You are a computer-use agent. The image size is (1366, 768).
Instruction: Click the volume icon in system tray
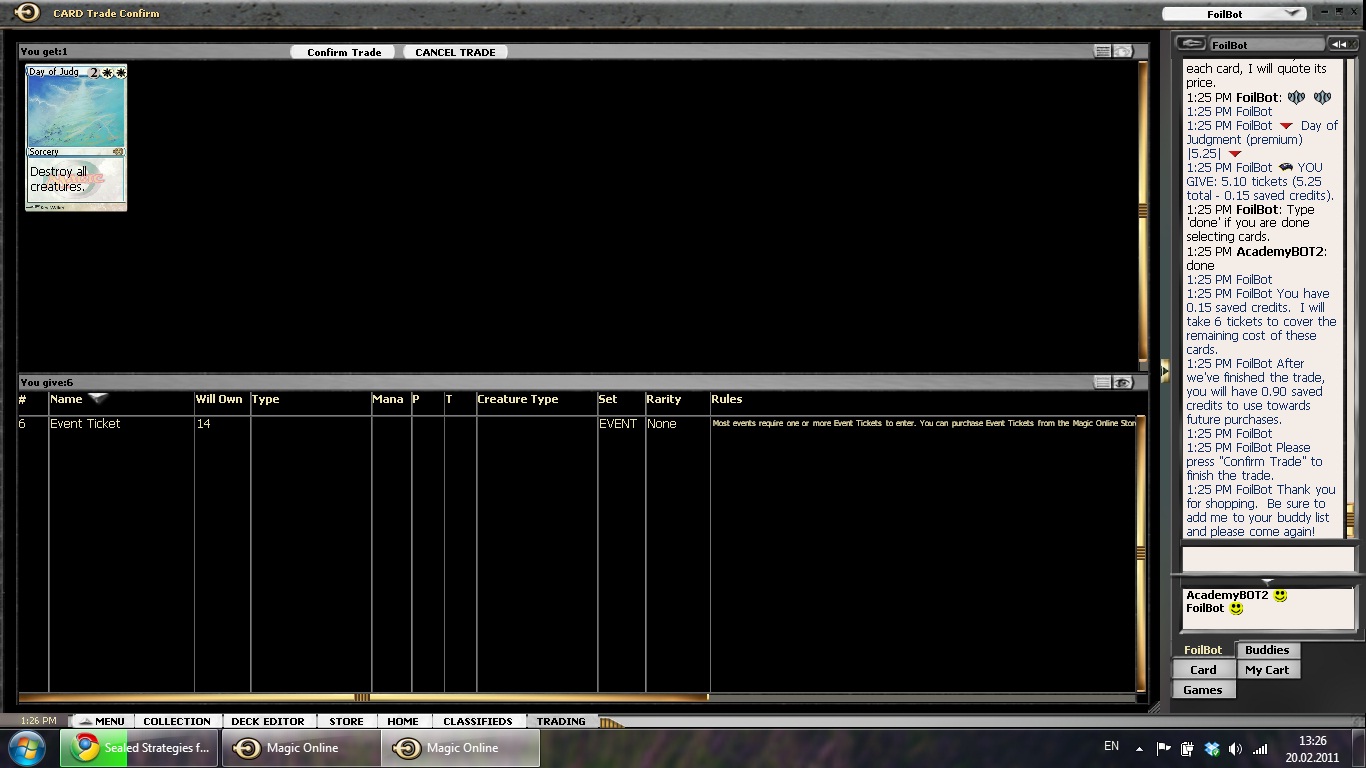pos(1235,748)
